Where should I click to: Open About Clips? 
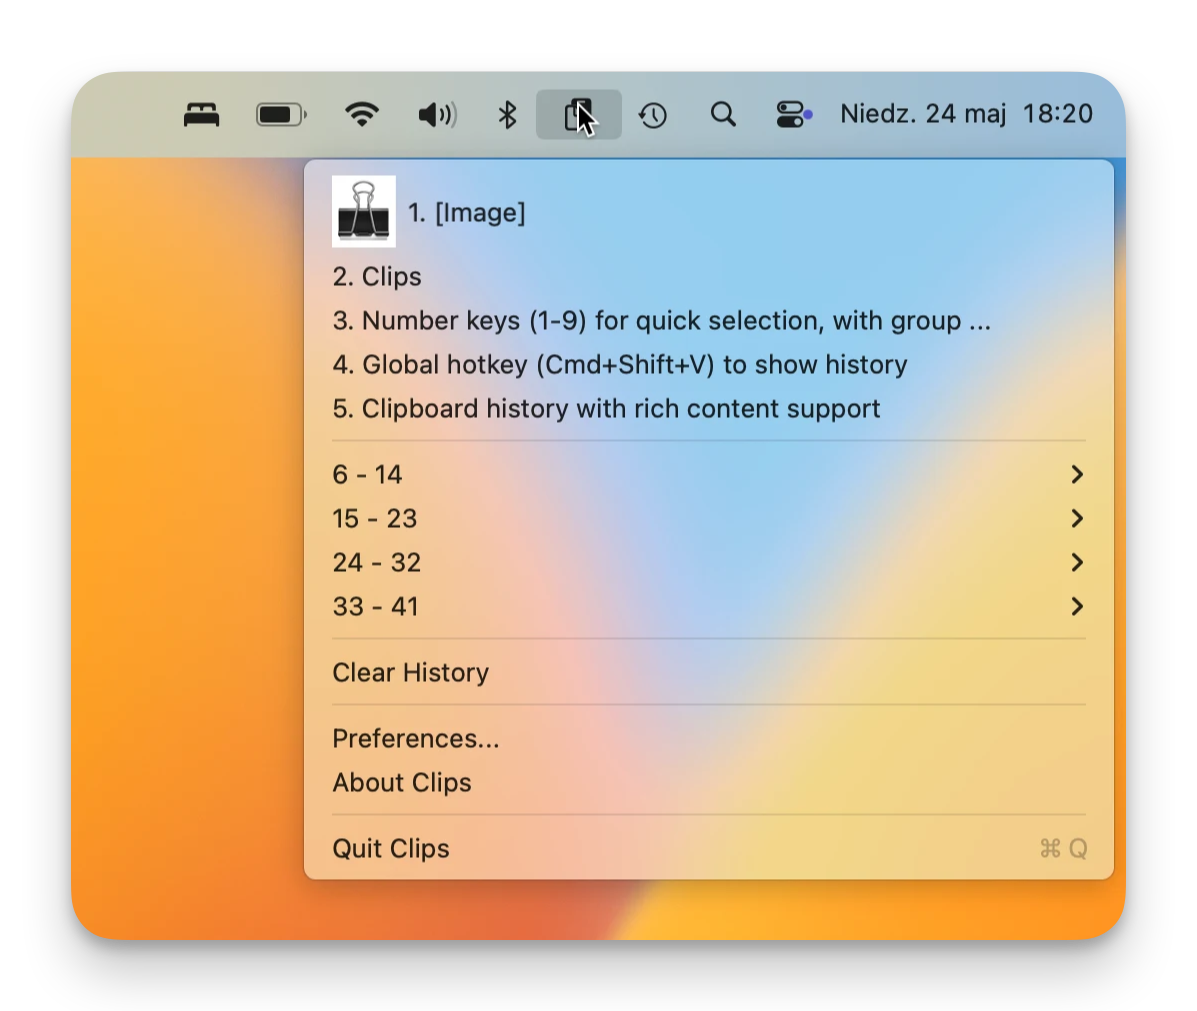click(x=708, y=783)
